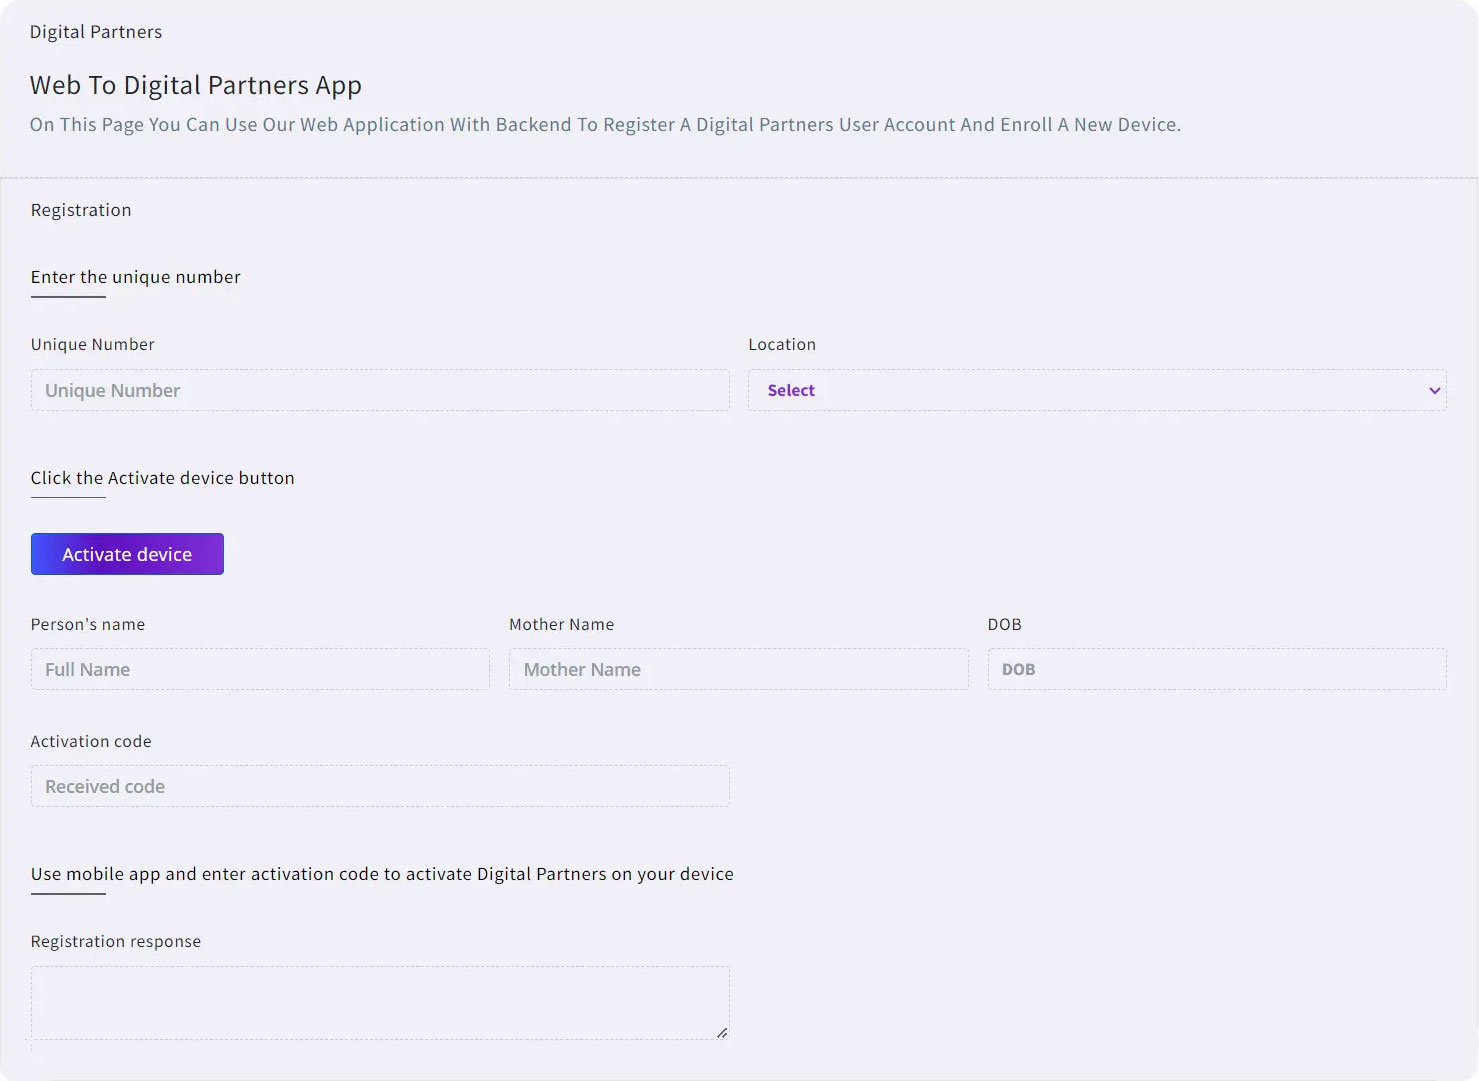This screenshot has height=1081, width=1479.
Task: Click the 'Enter the unique number' step heading
Action: (136, 277)
